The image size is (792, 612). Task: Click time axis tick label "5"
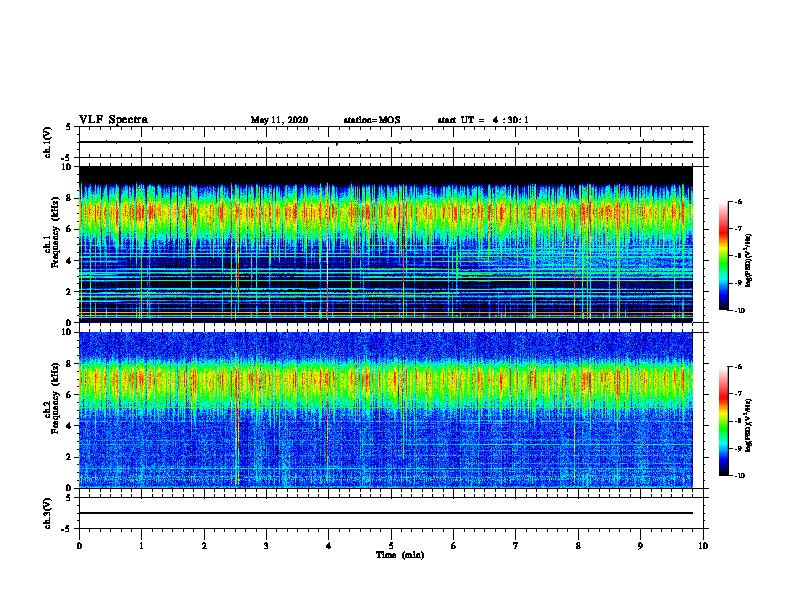(391, 545)
